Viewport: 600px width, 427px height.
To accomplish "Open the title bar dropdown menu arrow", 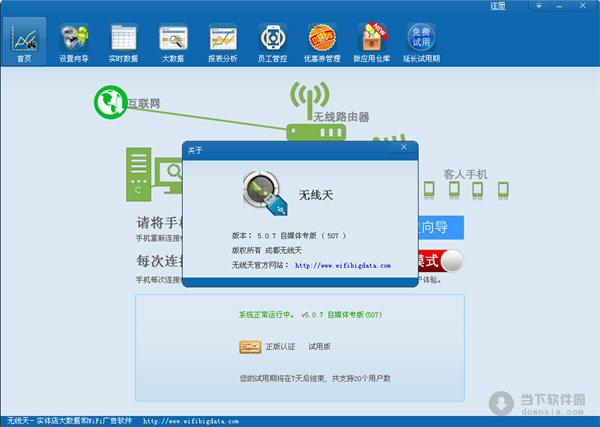I will [539, 6].
